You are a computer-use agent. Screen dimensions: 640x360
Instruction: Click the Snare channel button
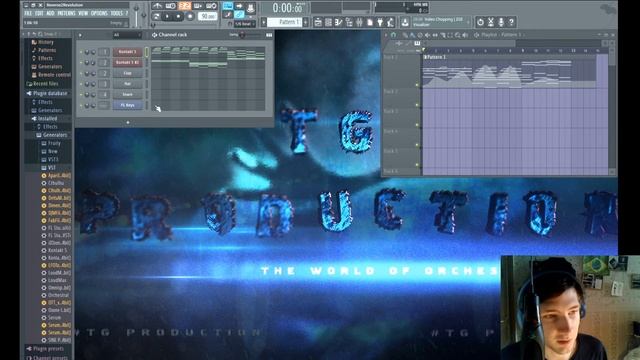point(127,95)
